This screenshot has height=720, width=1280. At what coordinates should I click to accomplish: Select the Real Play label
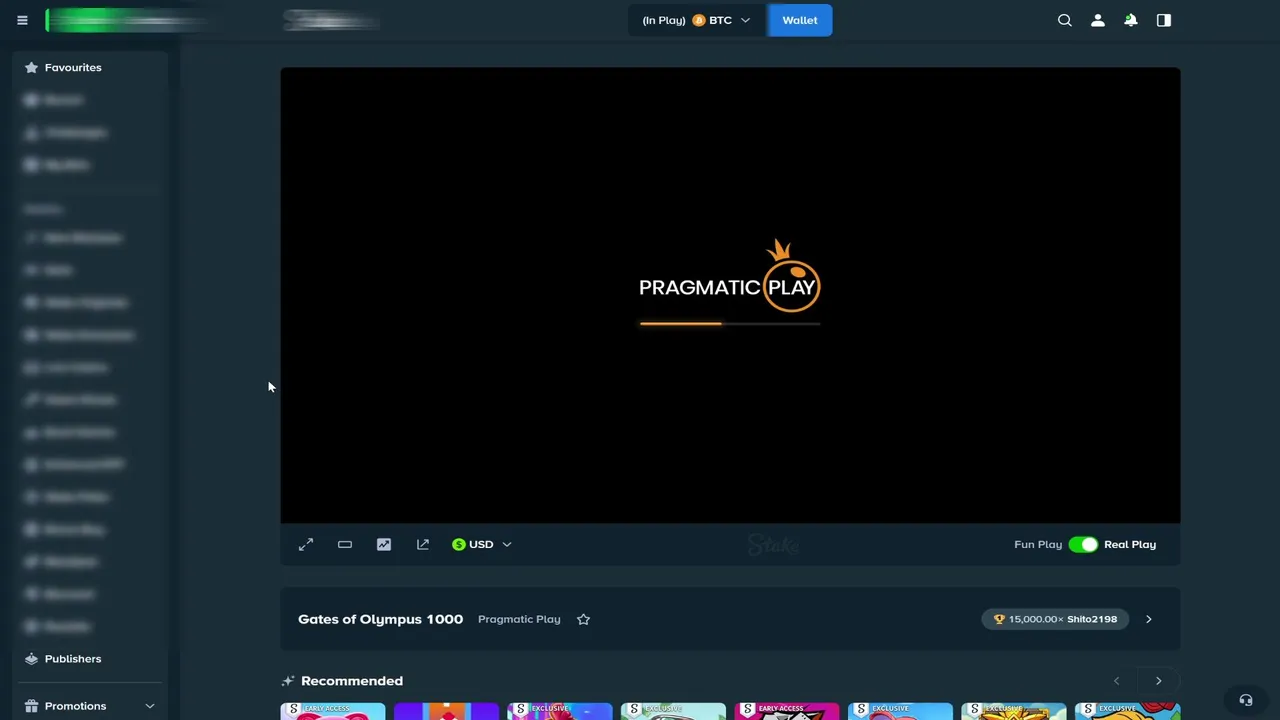(x=1130, y=544)
